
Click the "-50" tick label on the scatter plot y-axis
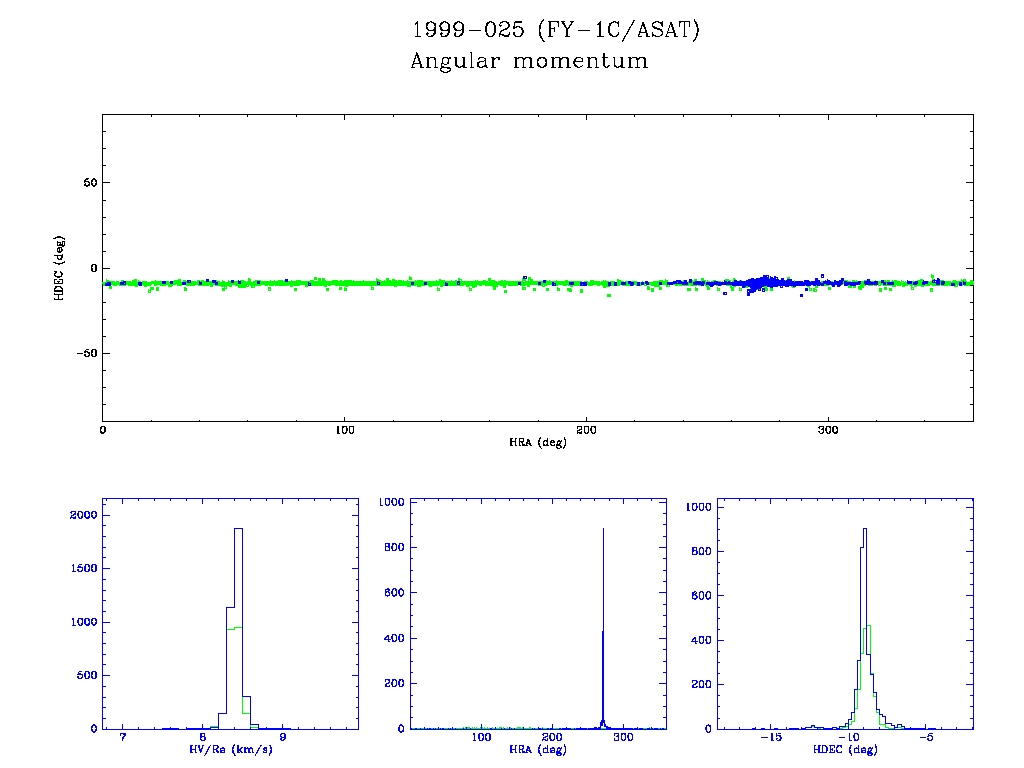click(84, 354)
